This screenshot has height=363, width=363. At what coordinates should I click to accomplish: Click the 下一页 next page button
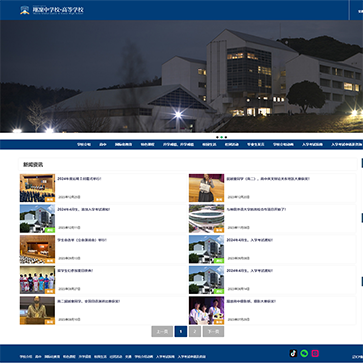[x=213, y=331]
